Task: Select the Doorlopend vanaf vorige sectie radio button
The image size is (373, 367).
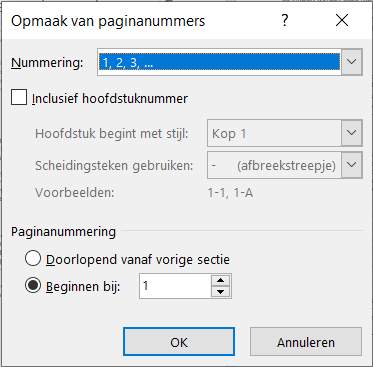Action: 33,259
